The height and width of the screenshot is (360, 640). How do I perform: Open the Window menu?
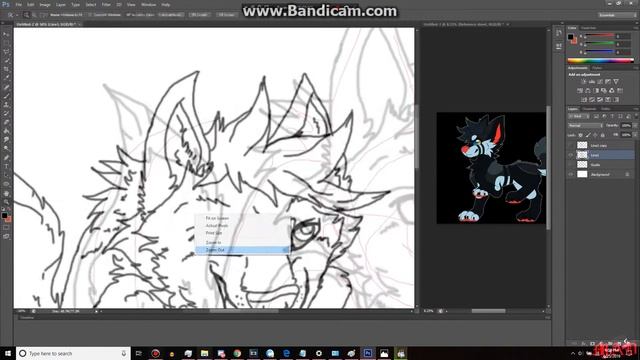[148, 4]
